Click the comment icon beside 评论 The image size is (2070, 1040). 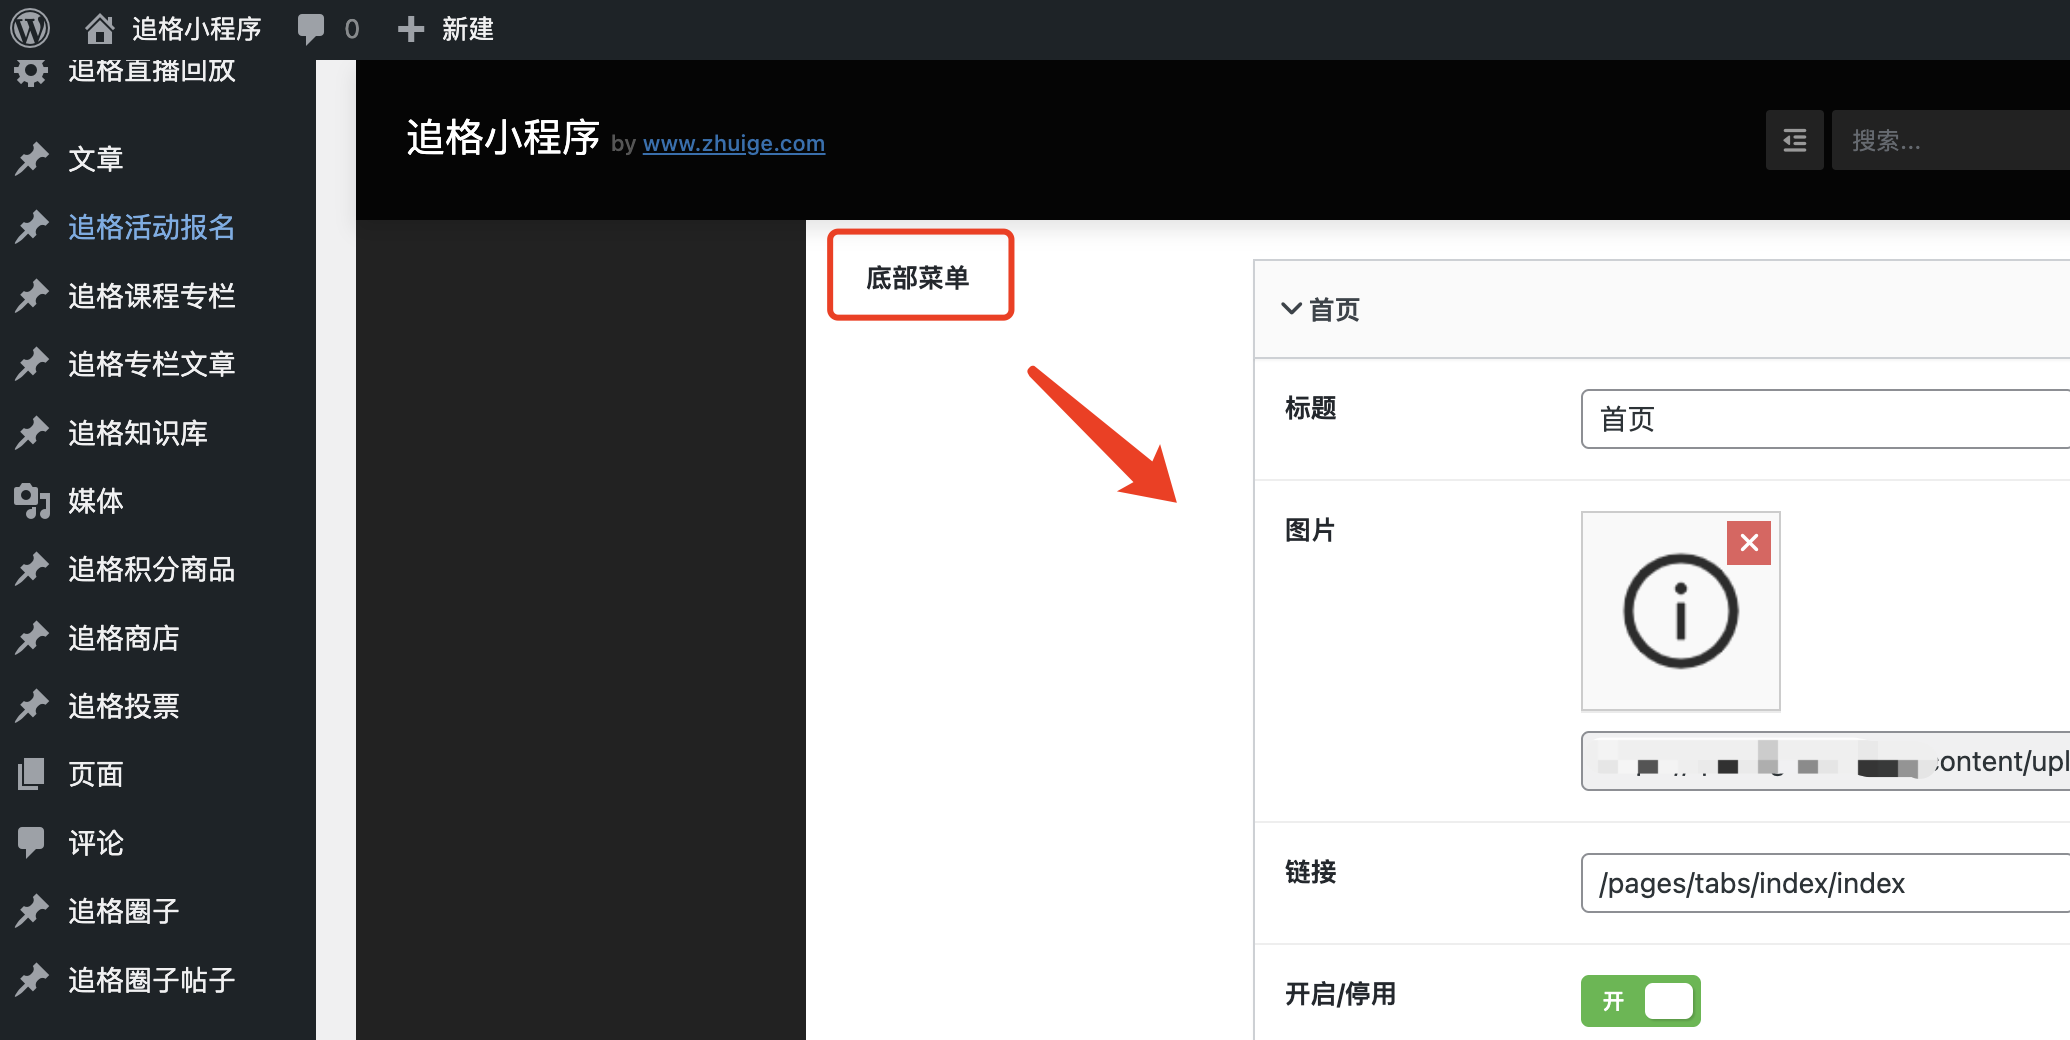(x=32, y=843)
